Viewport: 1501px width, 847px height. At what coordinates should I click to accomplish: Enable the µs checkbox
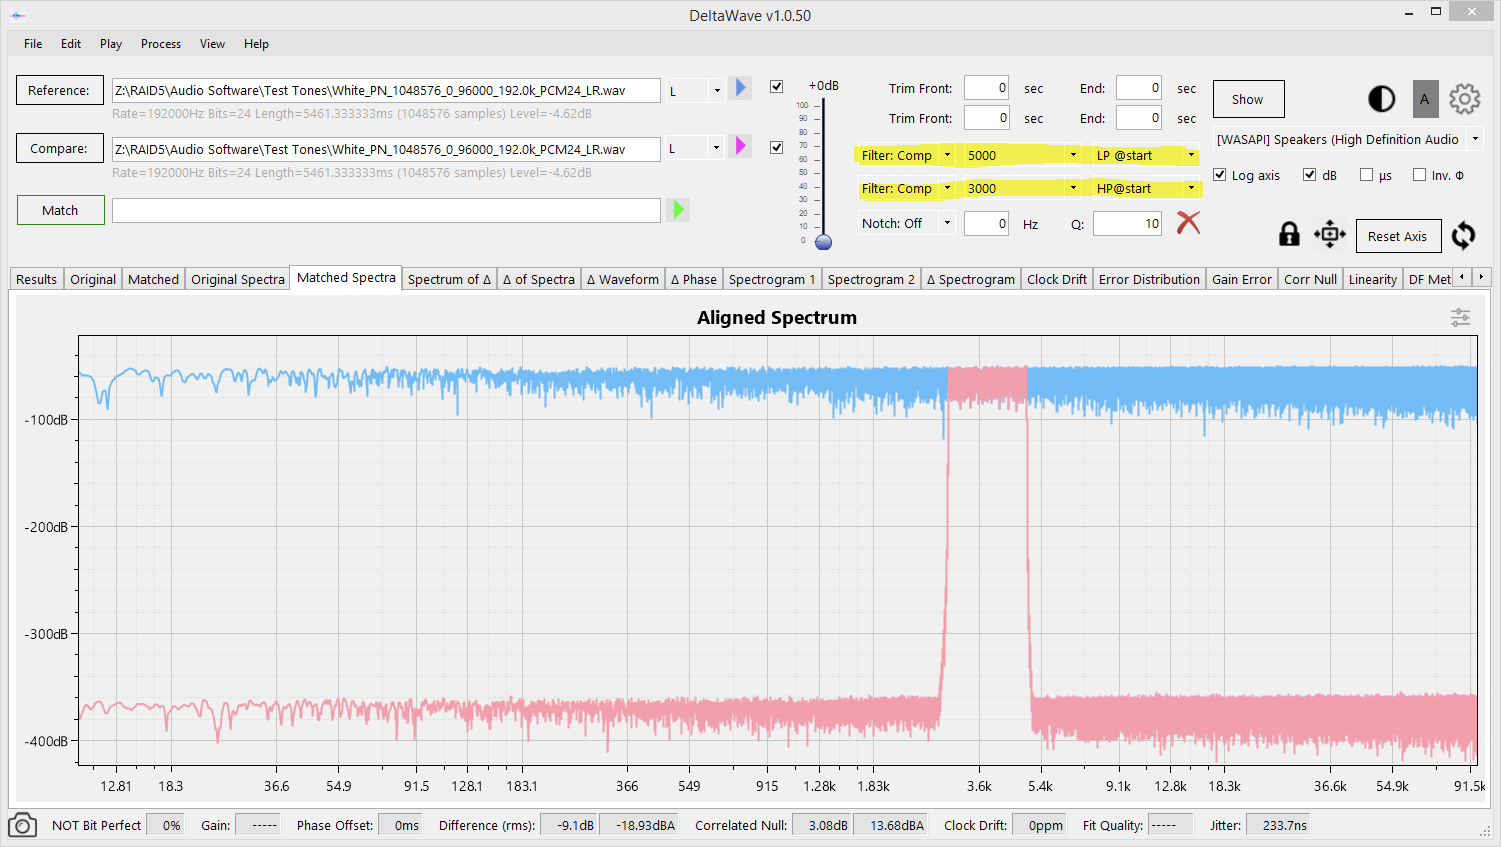1366,175
